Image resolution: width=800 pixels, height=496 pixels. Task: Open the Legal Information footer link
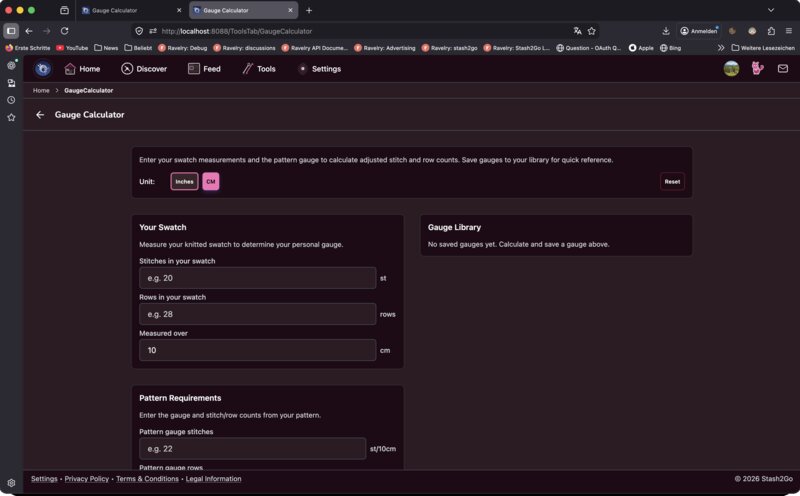pos(213,479)
